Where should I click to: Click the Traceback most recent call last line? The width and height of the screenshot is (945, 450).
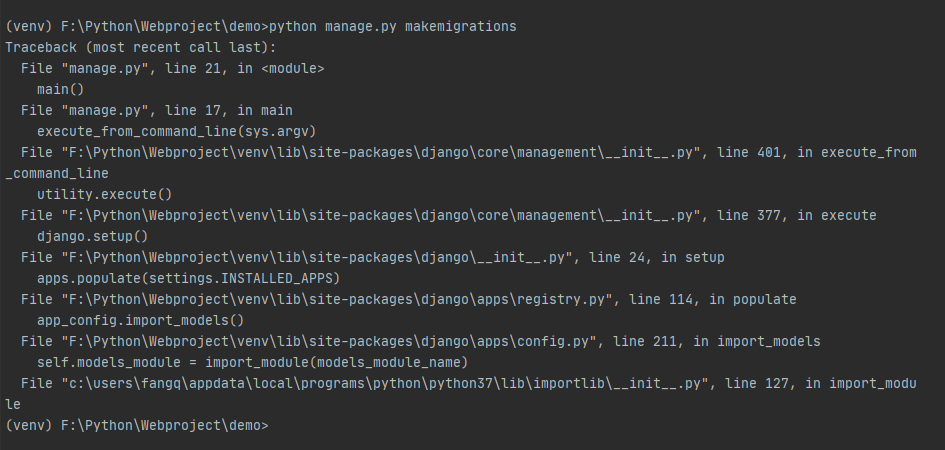[140, 48]
